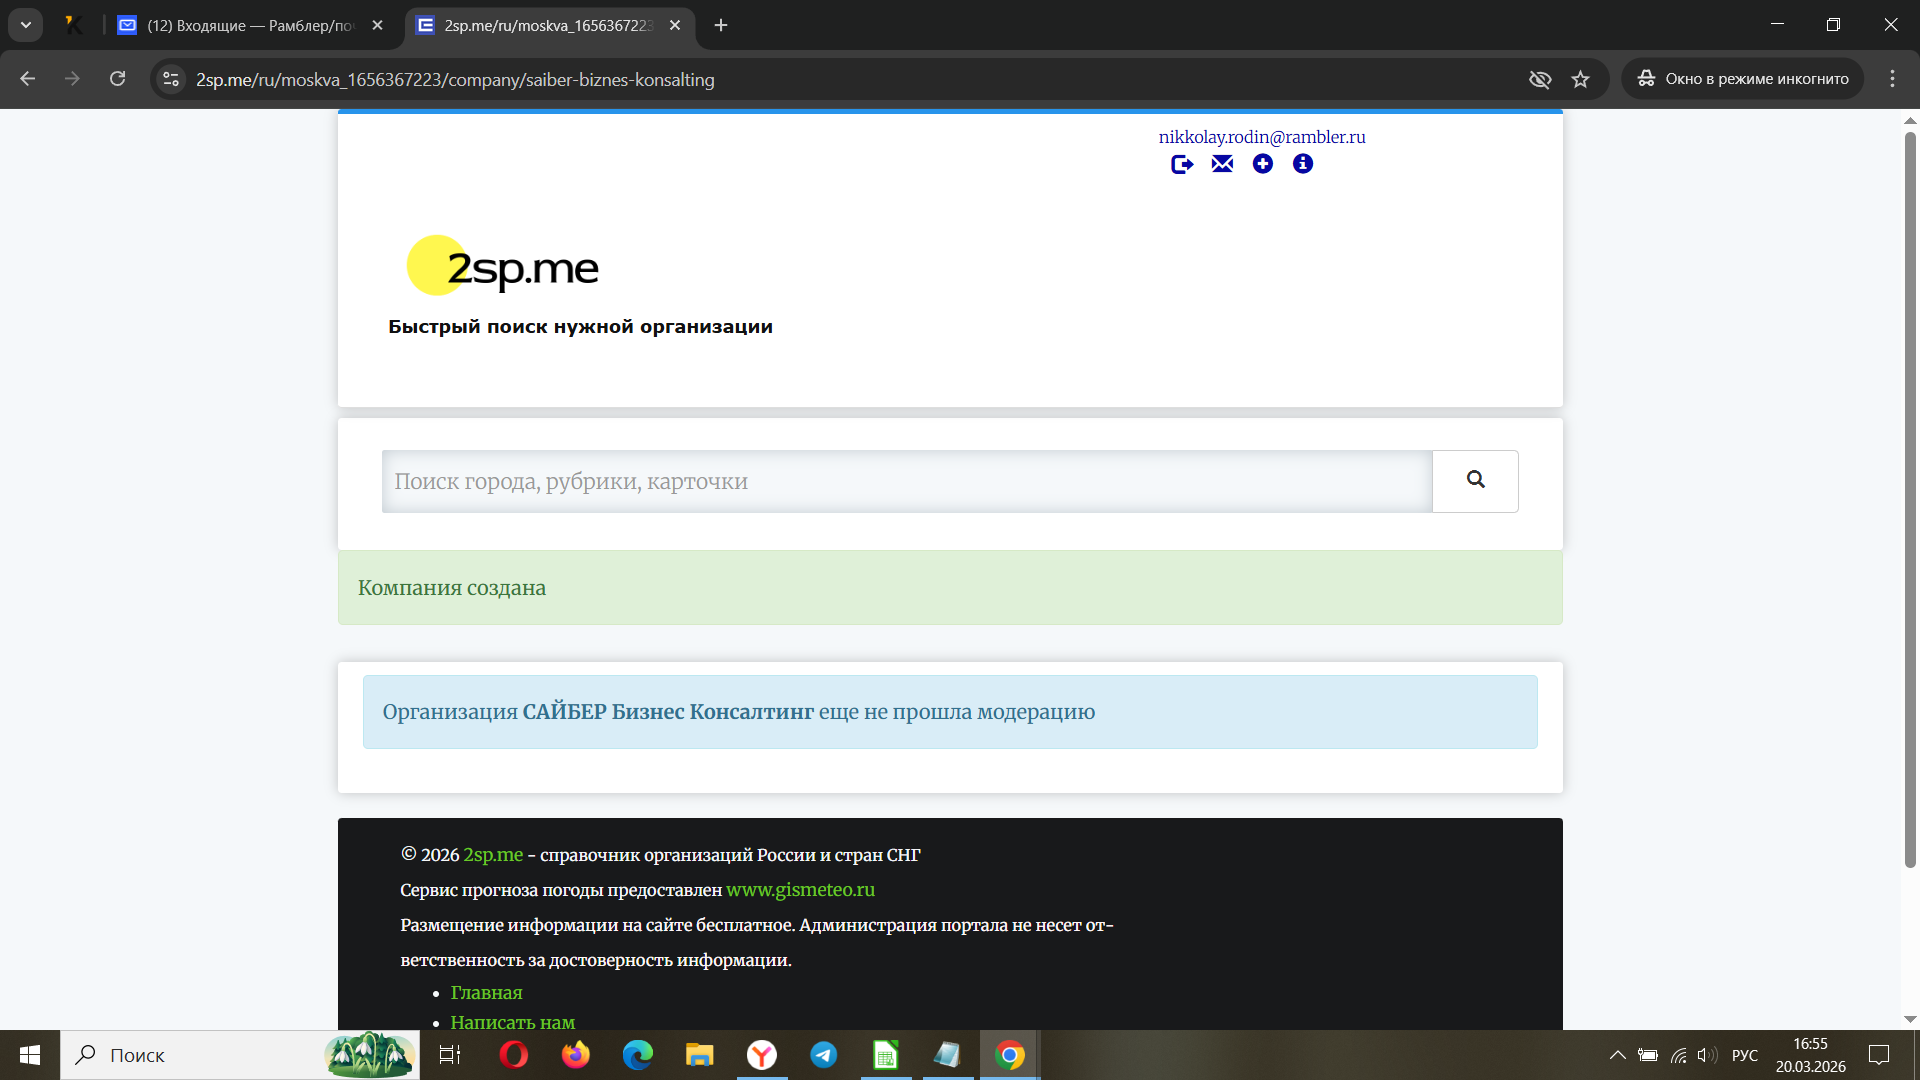Reload the page

point(117,79)
